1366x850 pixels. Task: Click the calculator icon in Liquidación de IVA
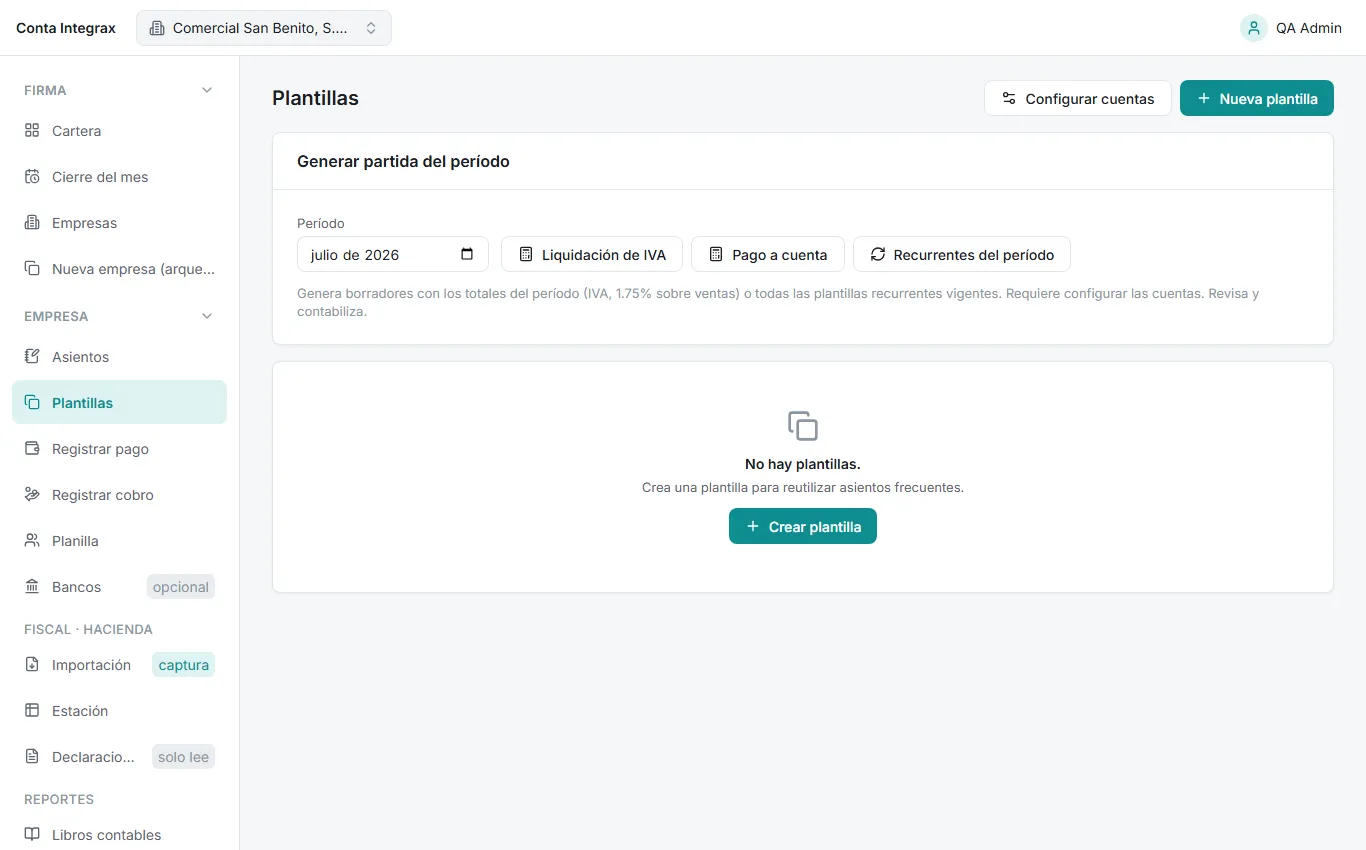tap(526, 254)
